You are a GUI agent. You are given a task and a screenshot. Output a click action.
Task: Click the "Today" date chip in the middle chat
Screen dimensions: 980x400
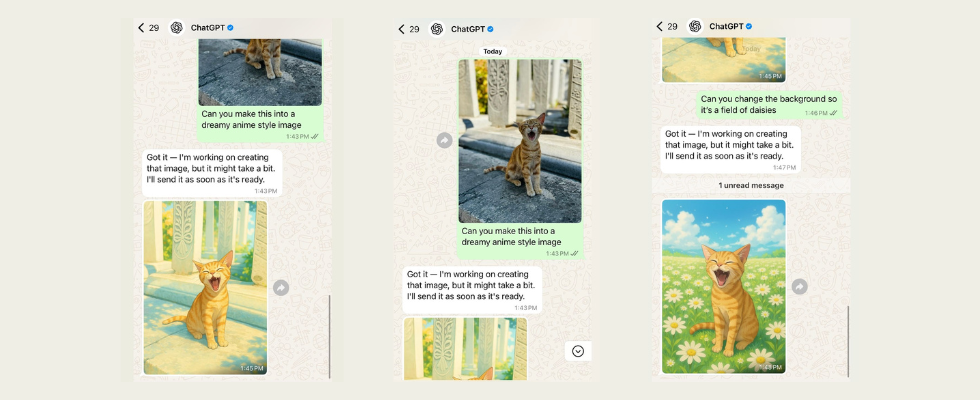pos(492,51)
